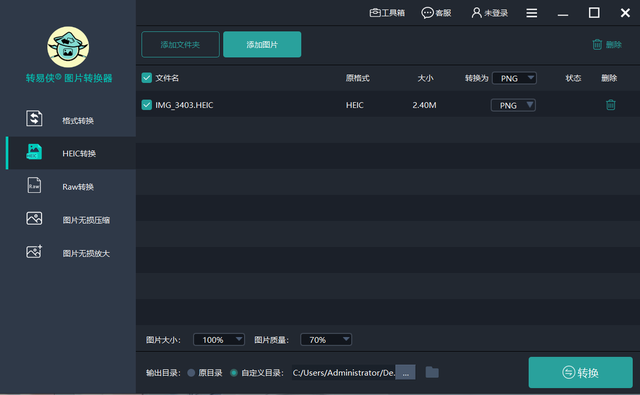Click the Convert (转换) button
Image resolution: width=640 pixels, height=395 pixels.
click(580, 372)
